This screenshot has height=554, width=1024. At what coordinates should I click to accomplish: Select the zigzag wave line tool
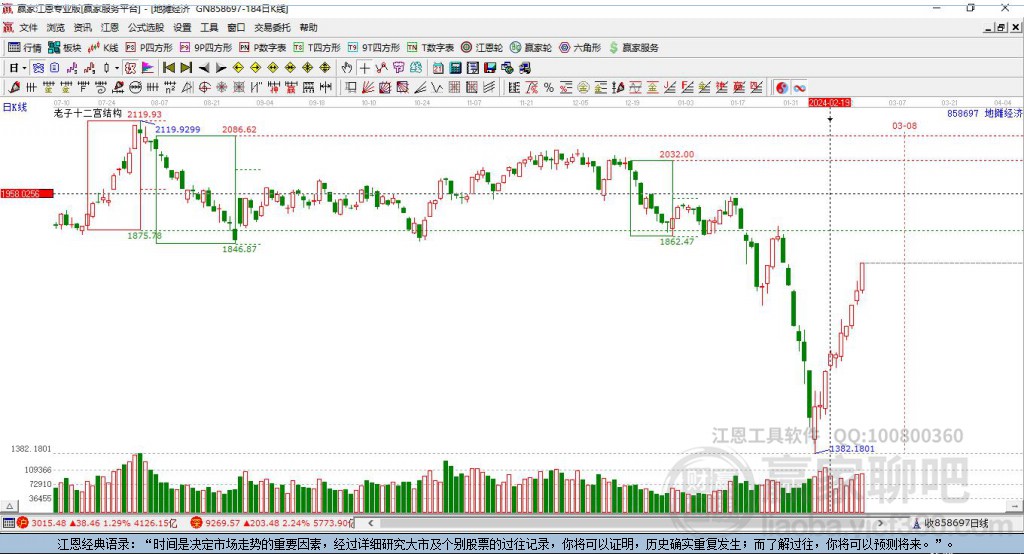point(438,88)
